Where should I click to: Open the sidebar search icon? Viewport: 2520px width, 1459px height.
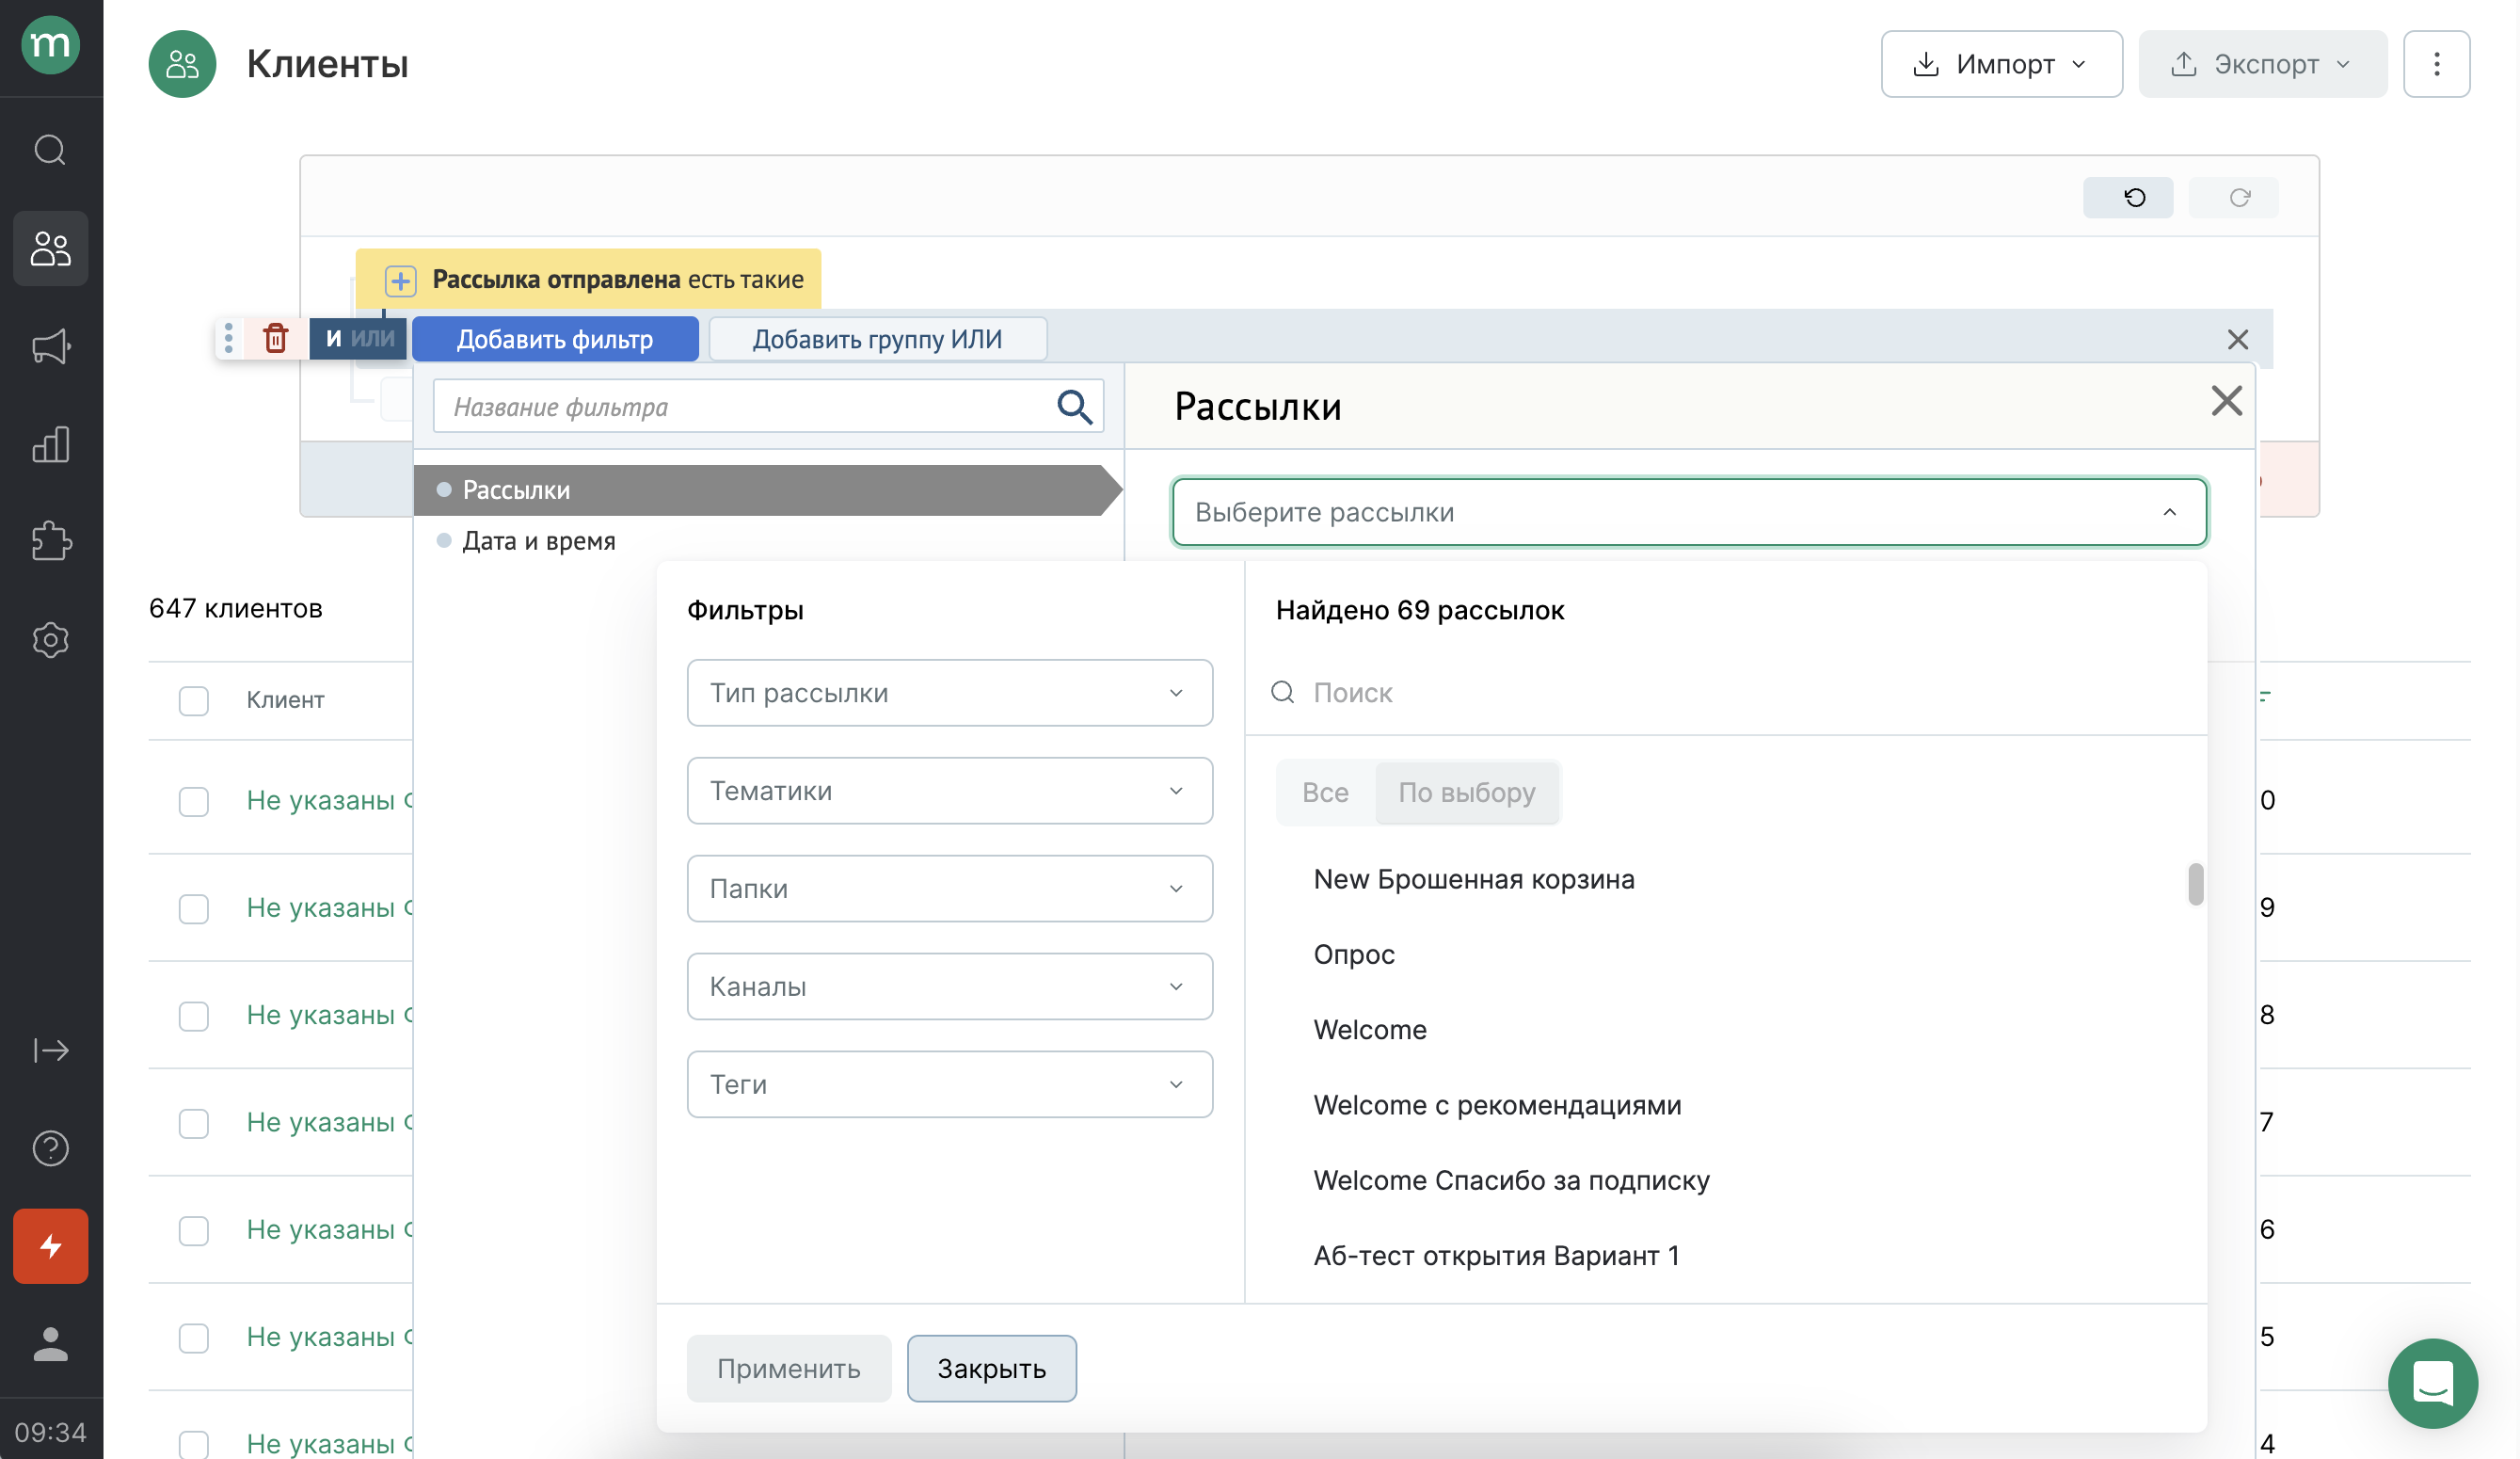pos(50,150)
